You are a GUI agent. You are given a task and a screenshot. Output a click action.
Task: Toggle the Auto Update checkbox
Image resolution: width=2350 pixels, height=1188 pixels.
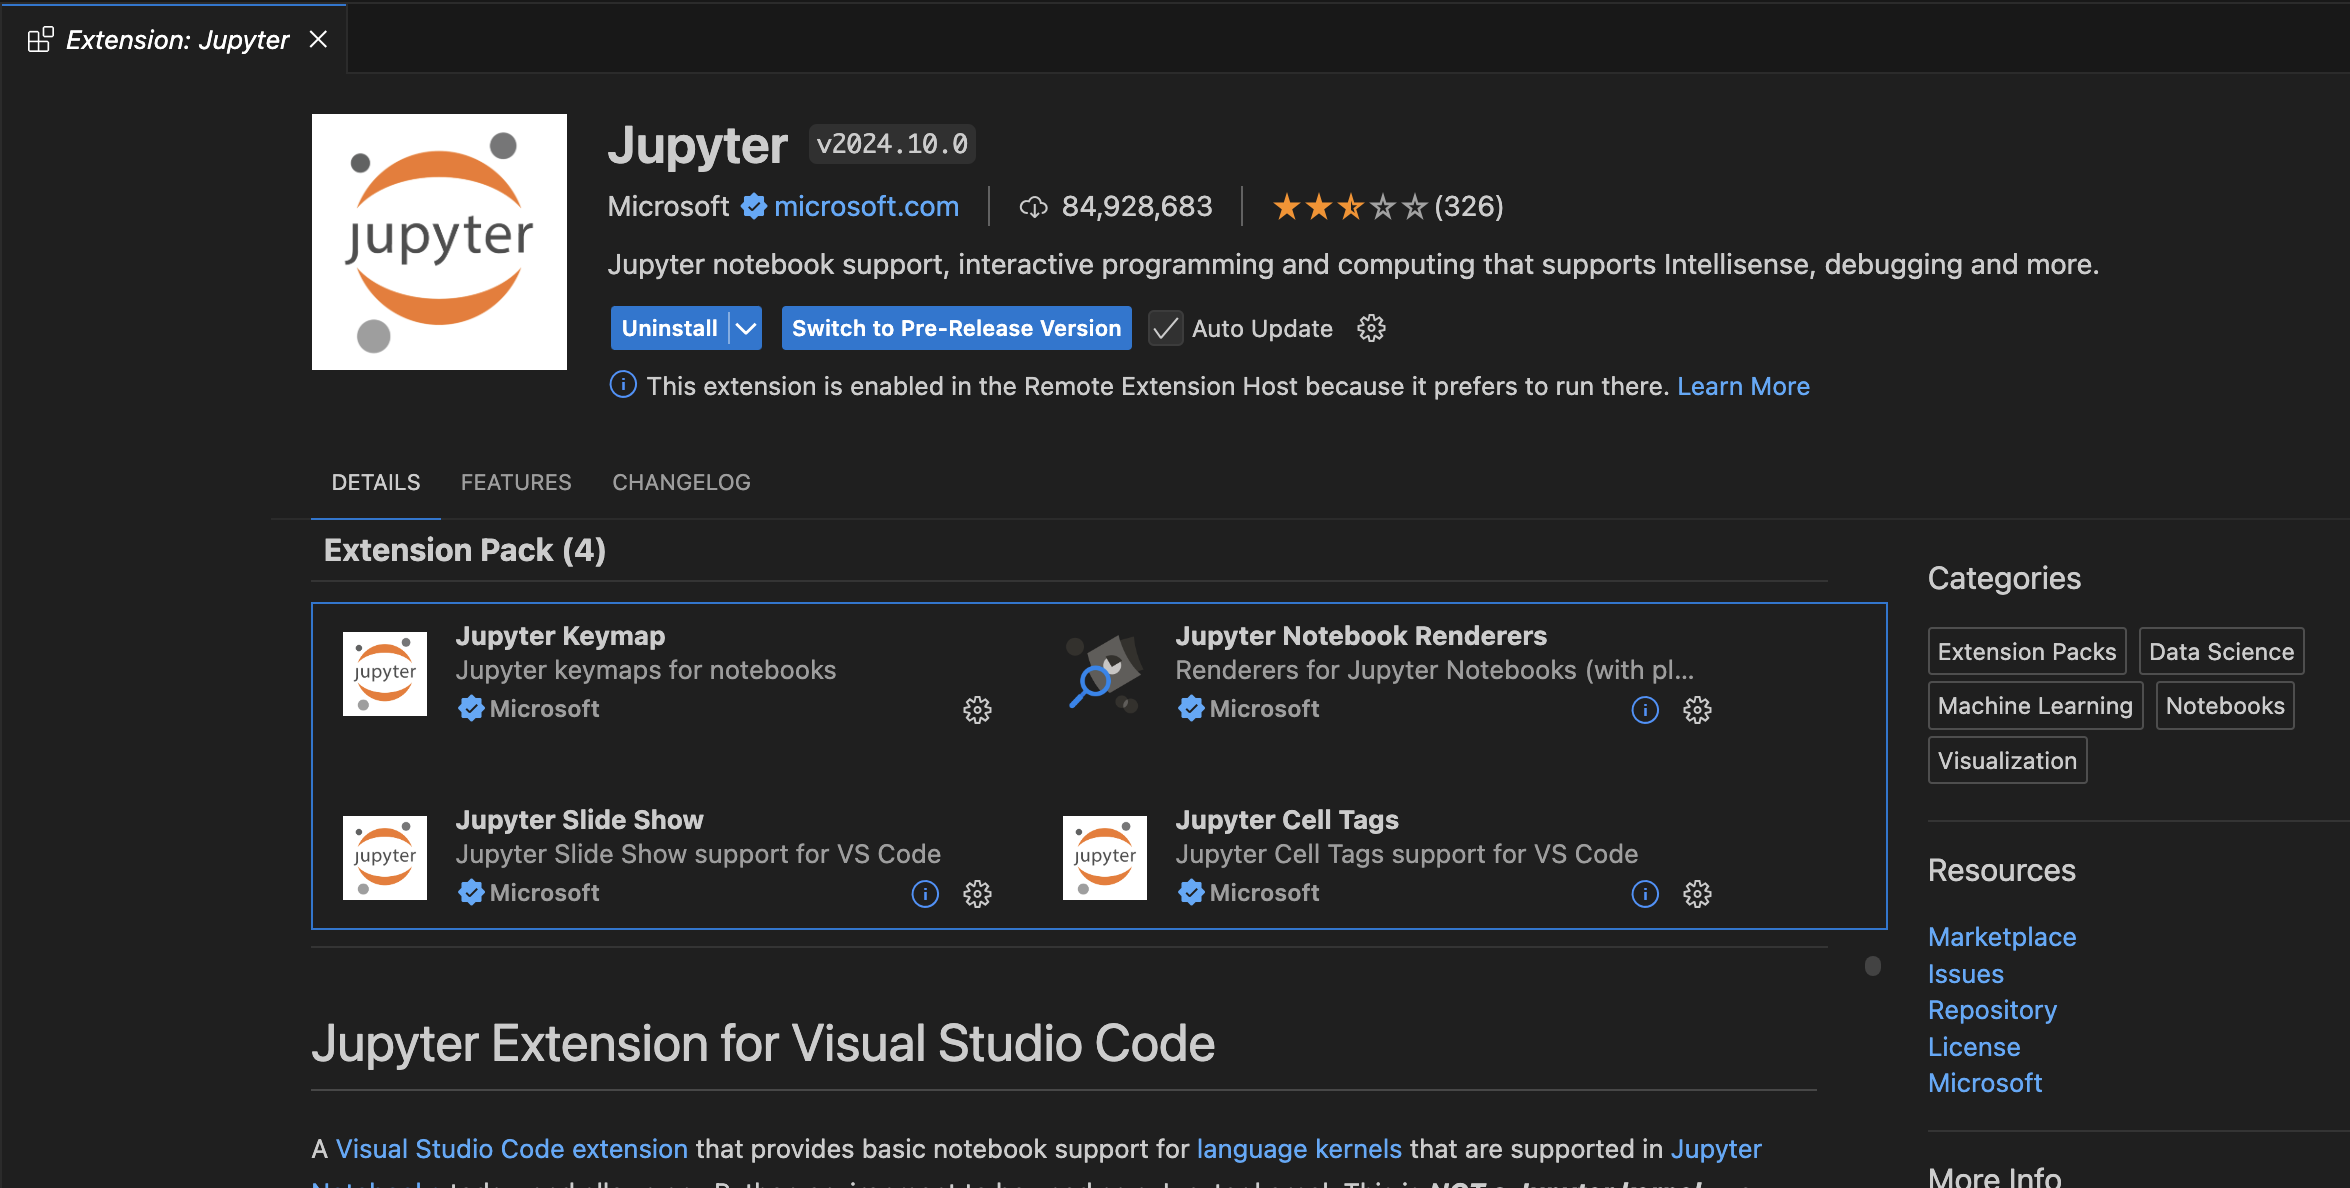(x=1165, y=328)
